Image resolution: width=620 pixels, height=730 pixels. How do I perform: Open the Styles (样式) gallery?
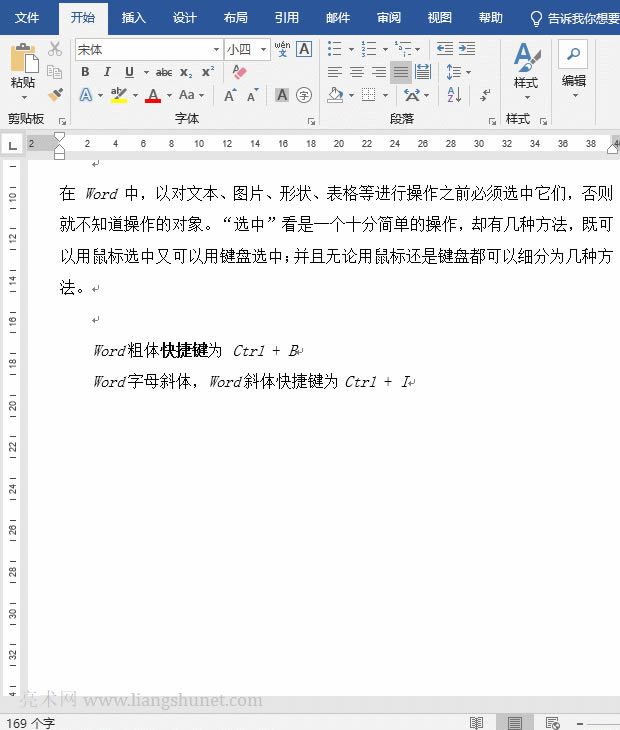[526, 71]
